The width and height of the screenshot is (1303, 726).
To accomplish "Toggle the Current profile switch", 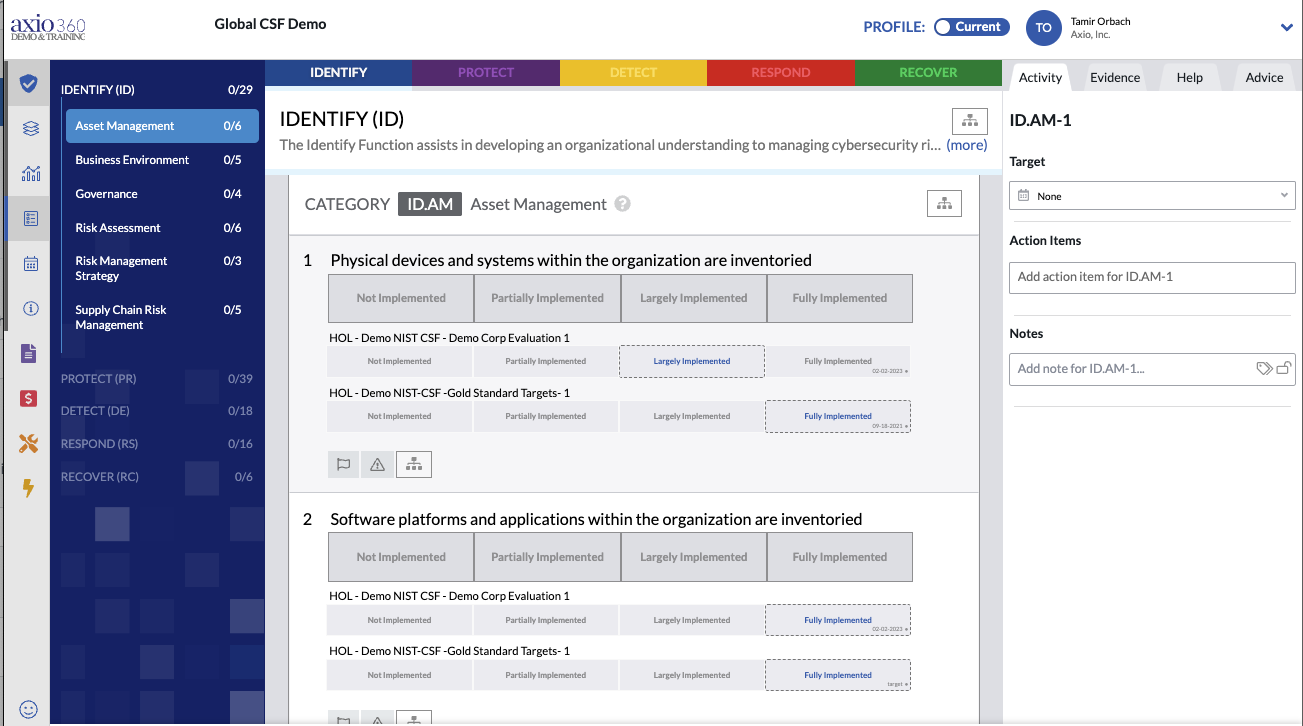I will (971, 27).
